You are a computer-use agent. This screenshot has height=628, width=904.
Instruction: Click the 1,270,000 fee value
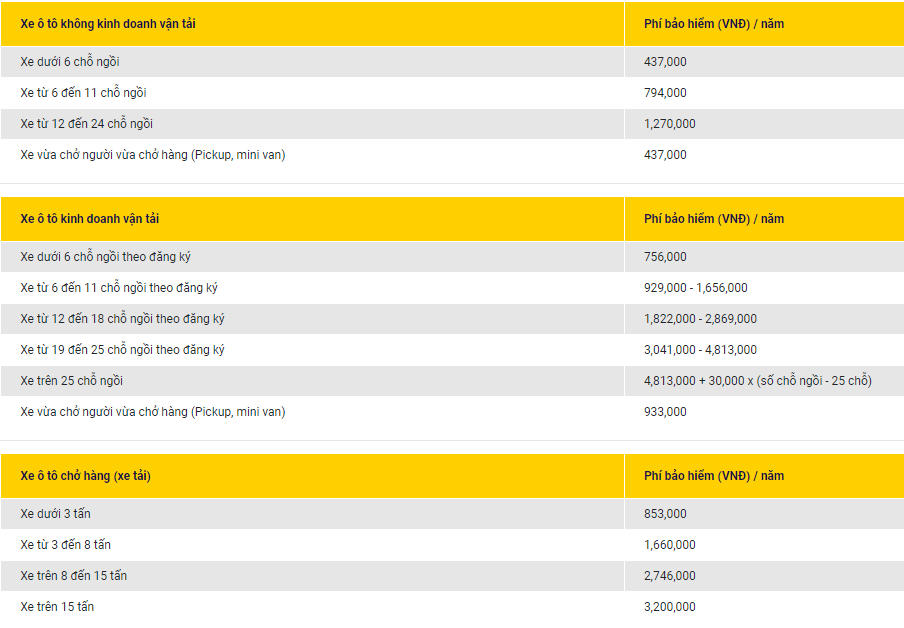tap(670, 124)
